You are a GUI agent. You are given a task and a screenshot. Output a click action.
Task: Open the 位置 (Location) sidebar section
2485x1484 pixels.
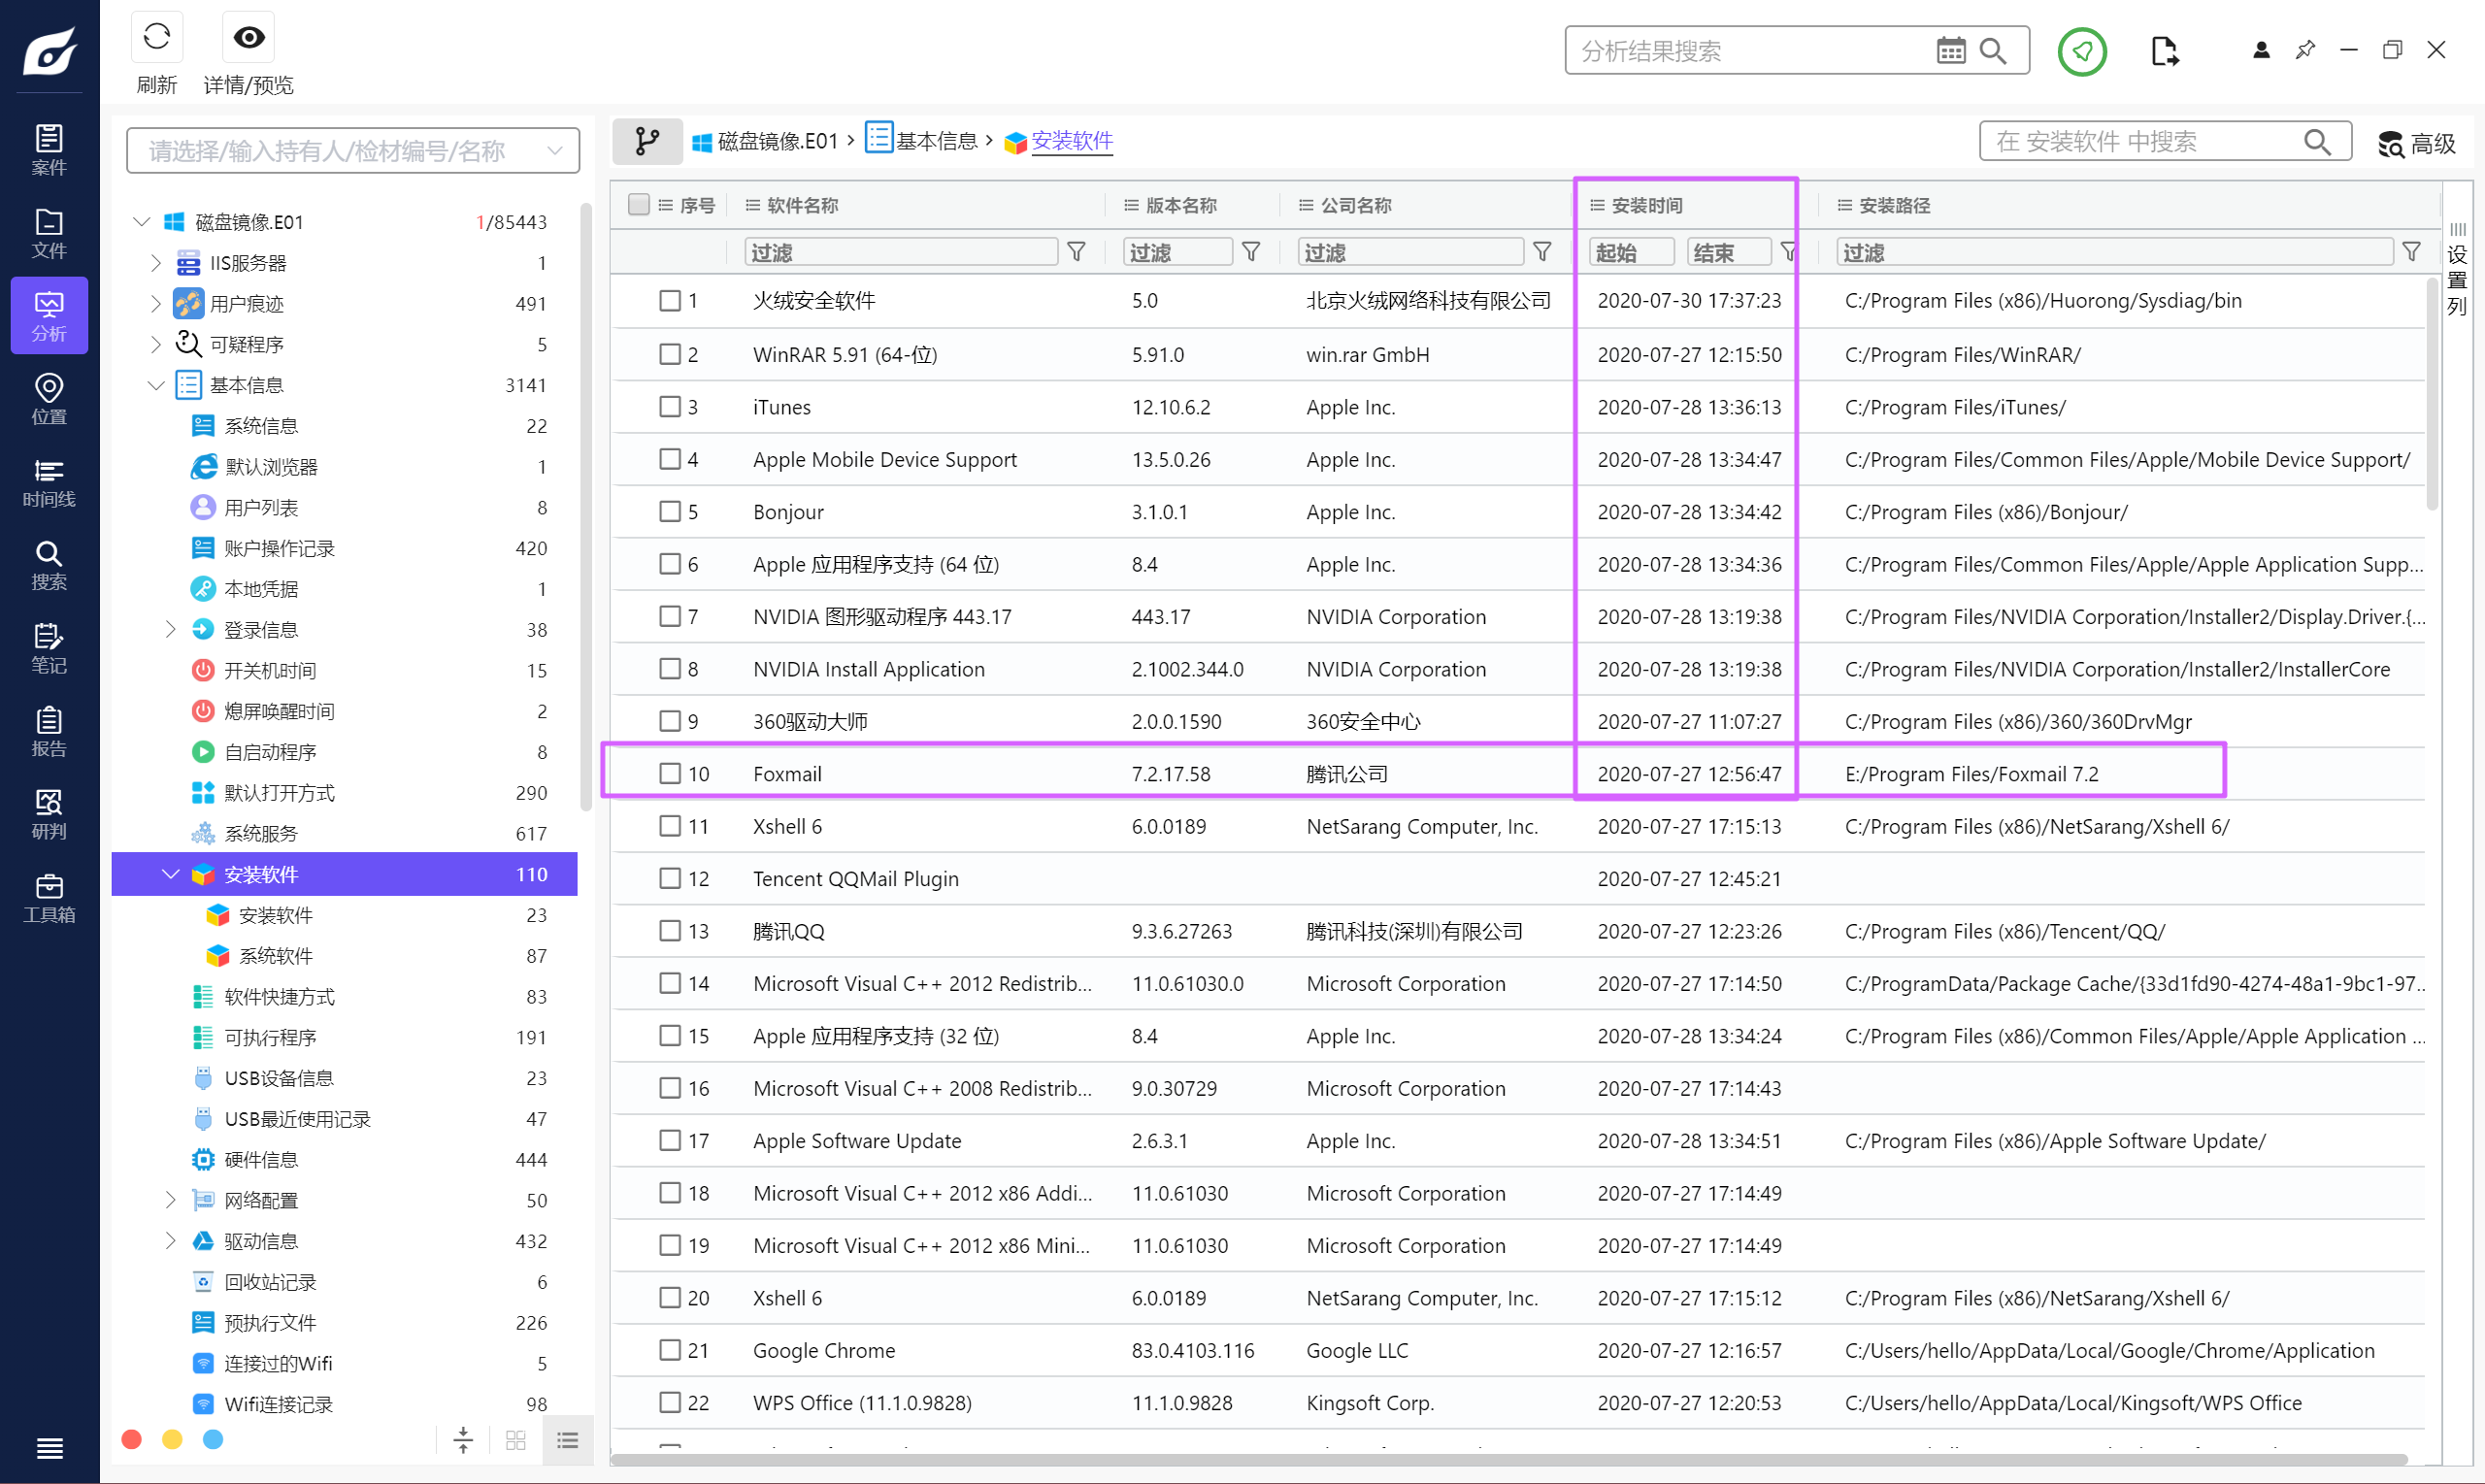[49, 399]
